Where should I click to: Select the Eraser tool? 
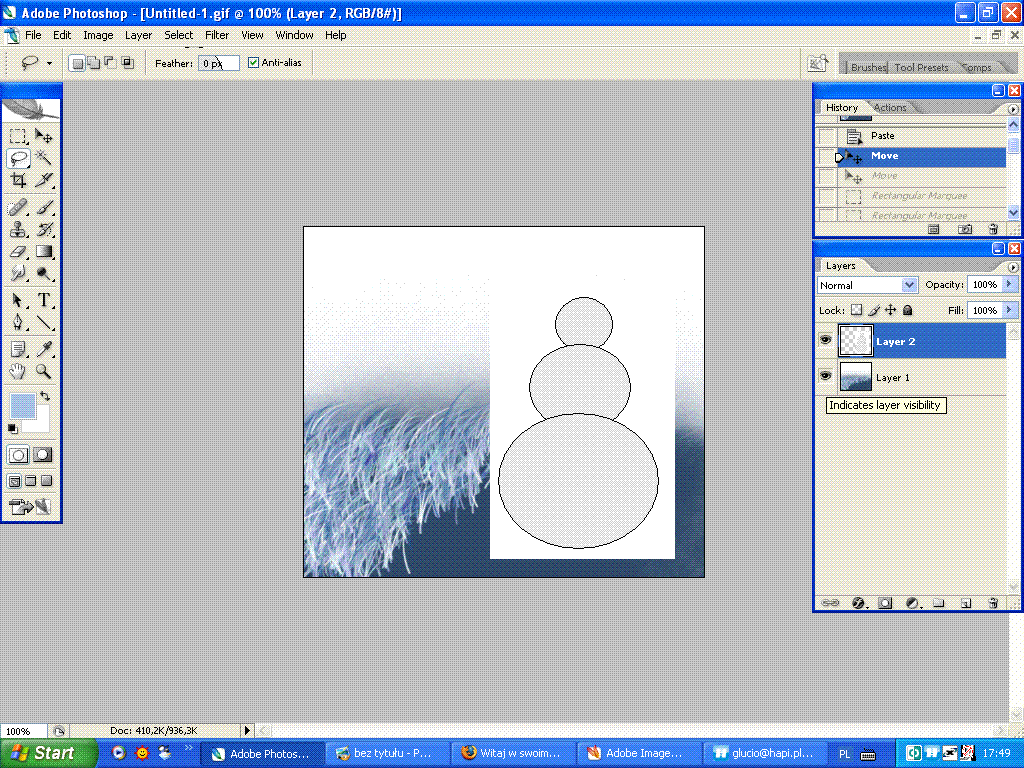pos(18,252)
